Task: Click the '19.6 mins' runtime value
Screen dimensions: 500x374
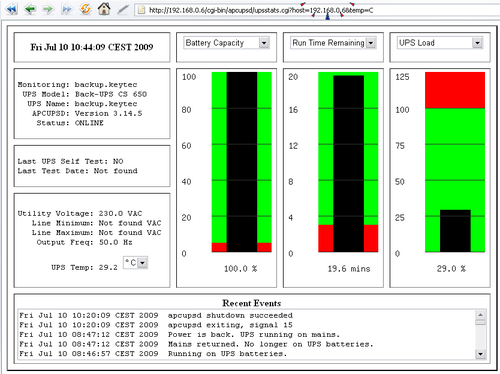Action: tap(349, 269)
